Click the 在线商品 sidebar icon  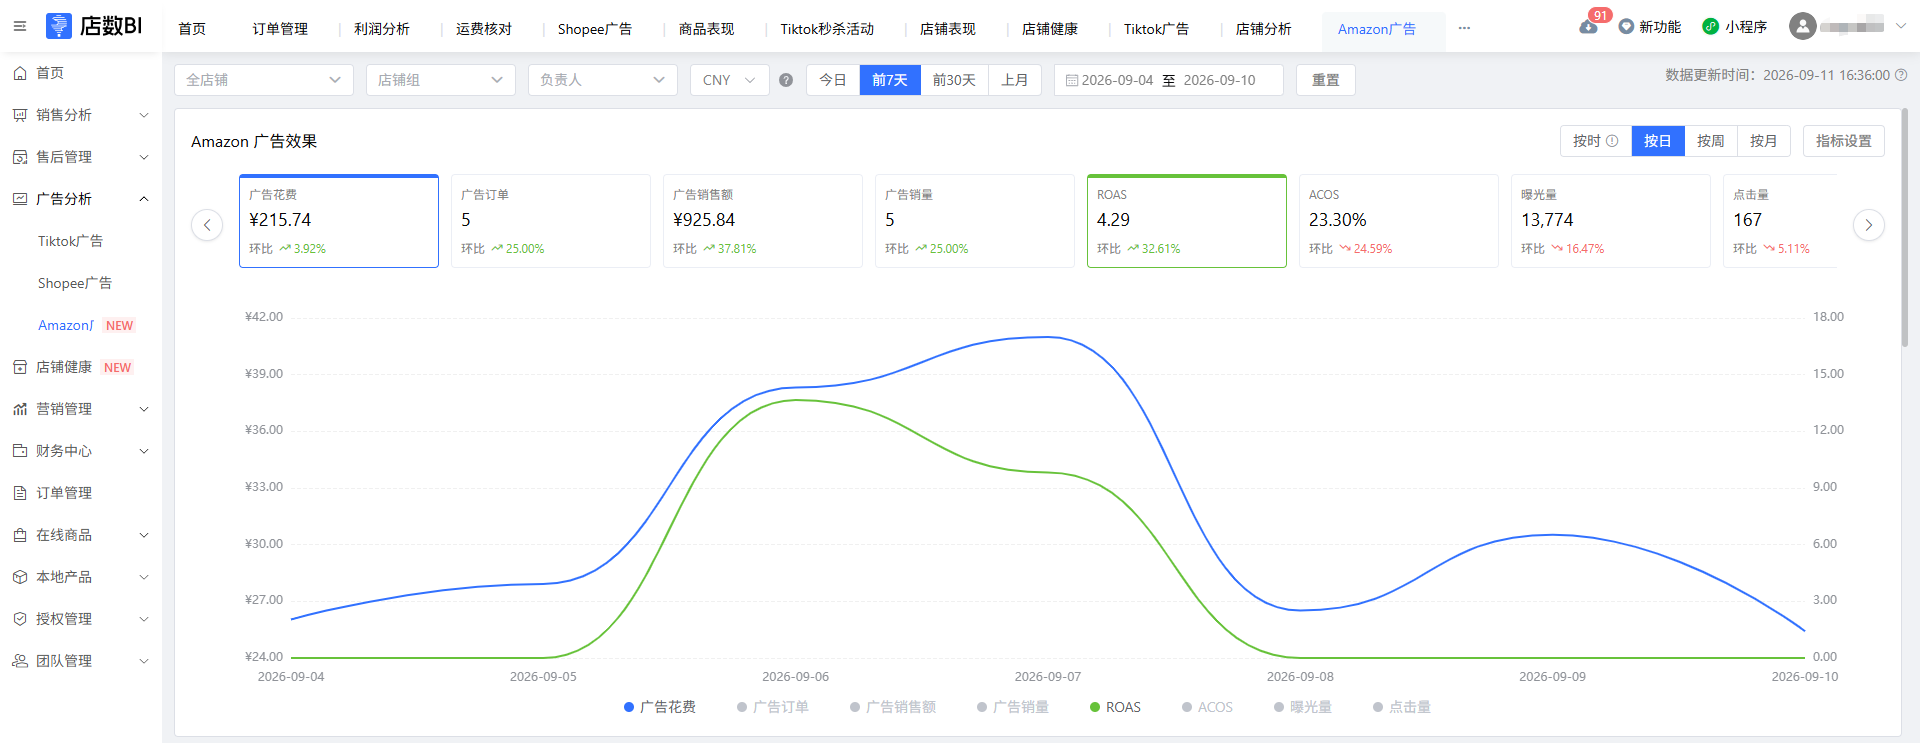pyautogui.click(x=20, y=535)
